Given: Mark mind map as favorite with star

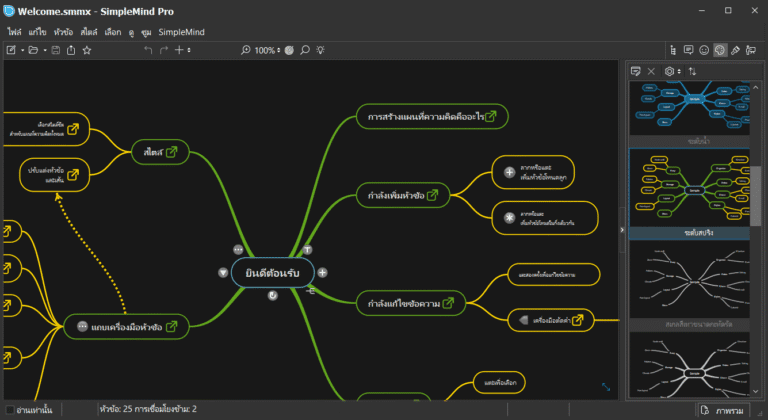Looking at the screenshot, I should (x=87, y=50).
